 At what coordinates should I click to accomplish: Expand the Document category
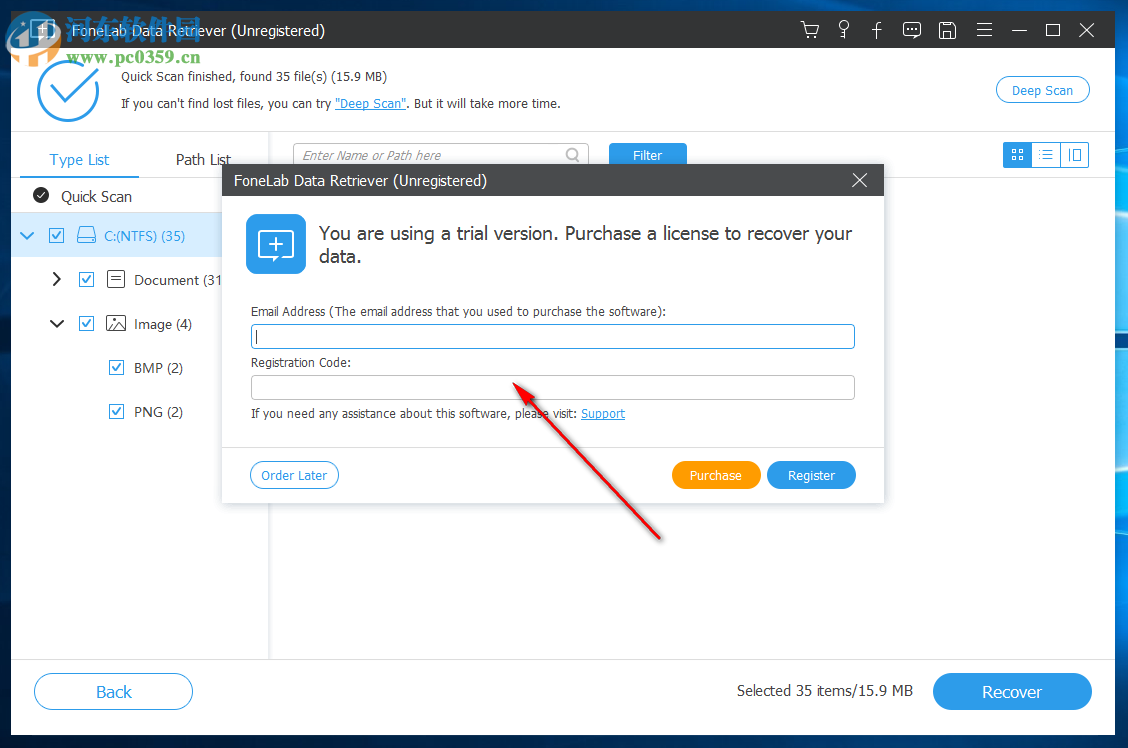(x=57, y=279)
